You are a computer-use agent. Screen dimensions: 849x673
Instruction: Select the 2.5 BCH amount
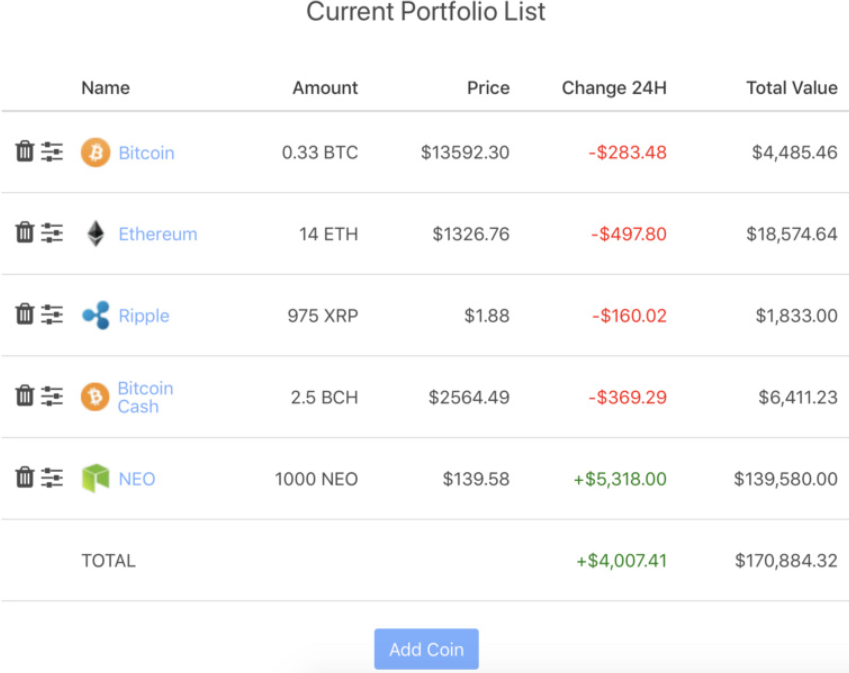pyautogui.click(x=324, y=397)
